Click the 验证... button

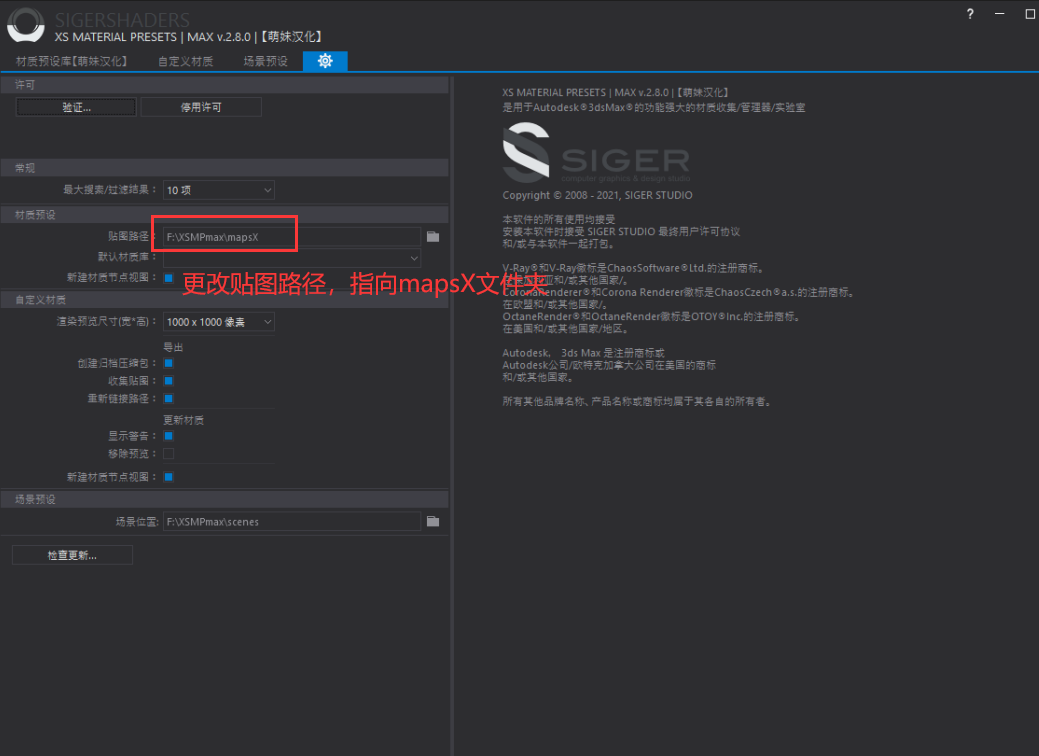(76, 107)
